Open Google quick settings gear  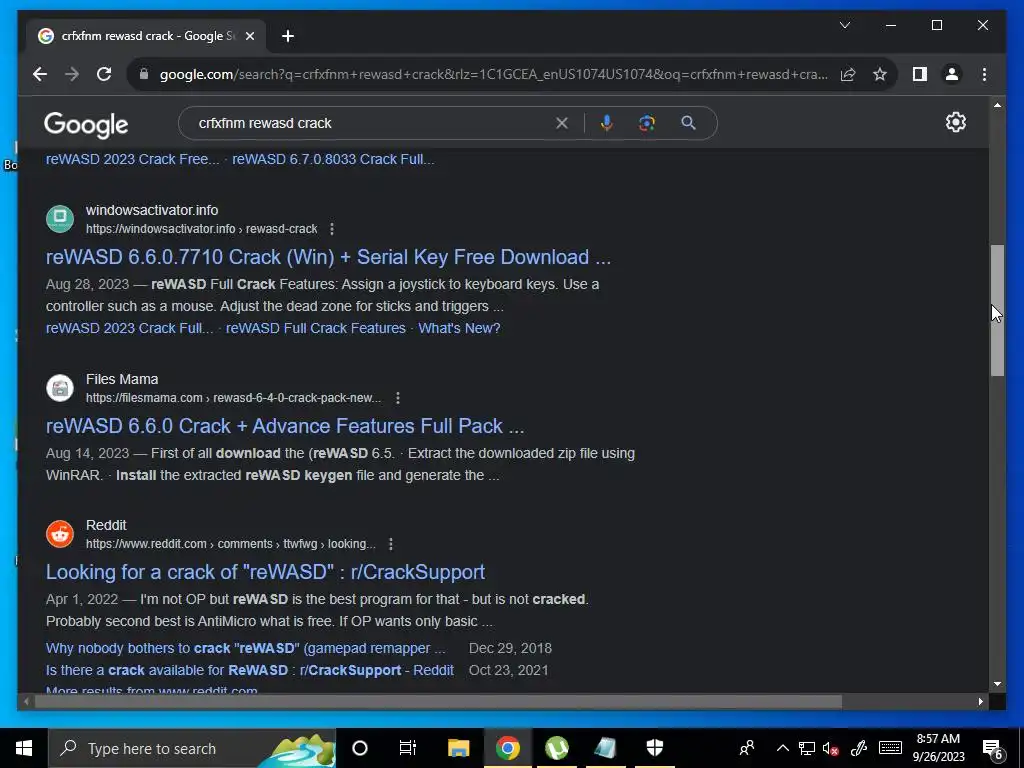click(955, 122)
